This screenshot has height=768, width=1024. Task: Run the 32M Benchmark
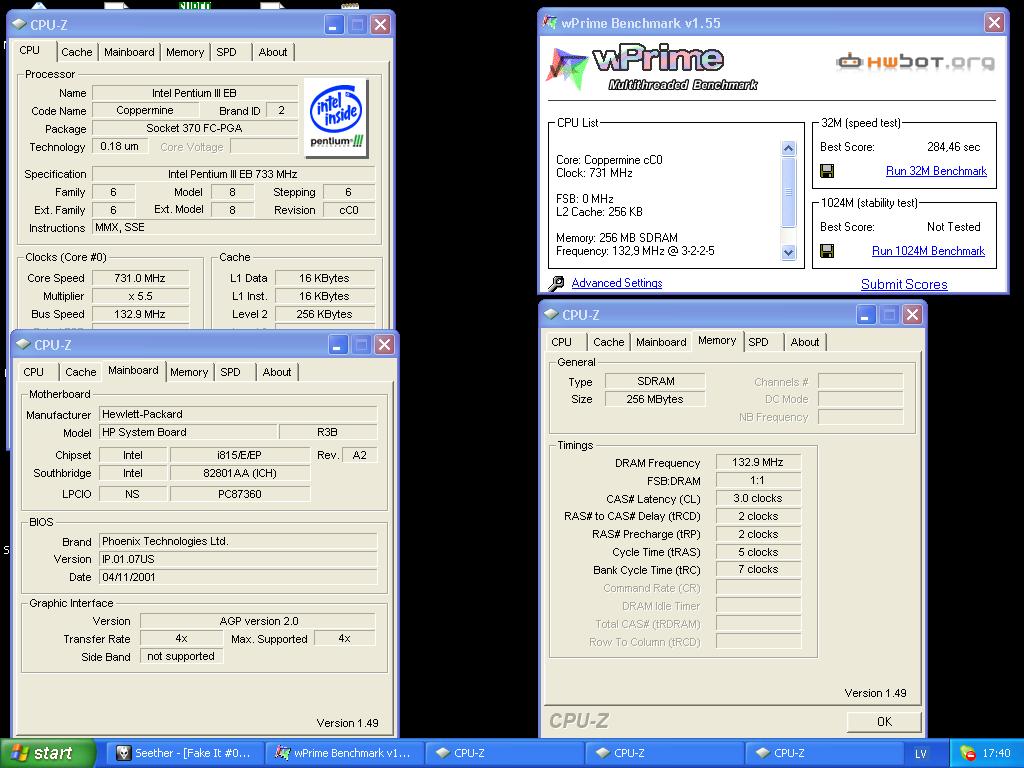point(936,171)
